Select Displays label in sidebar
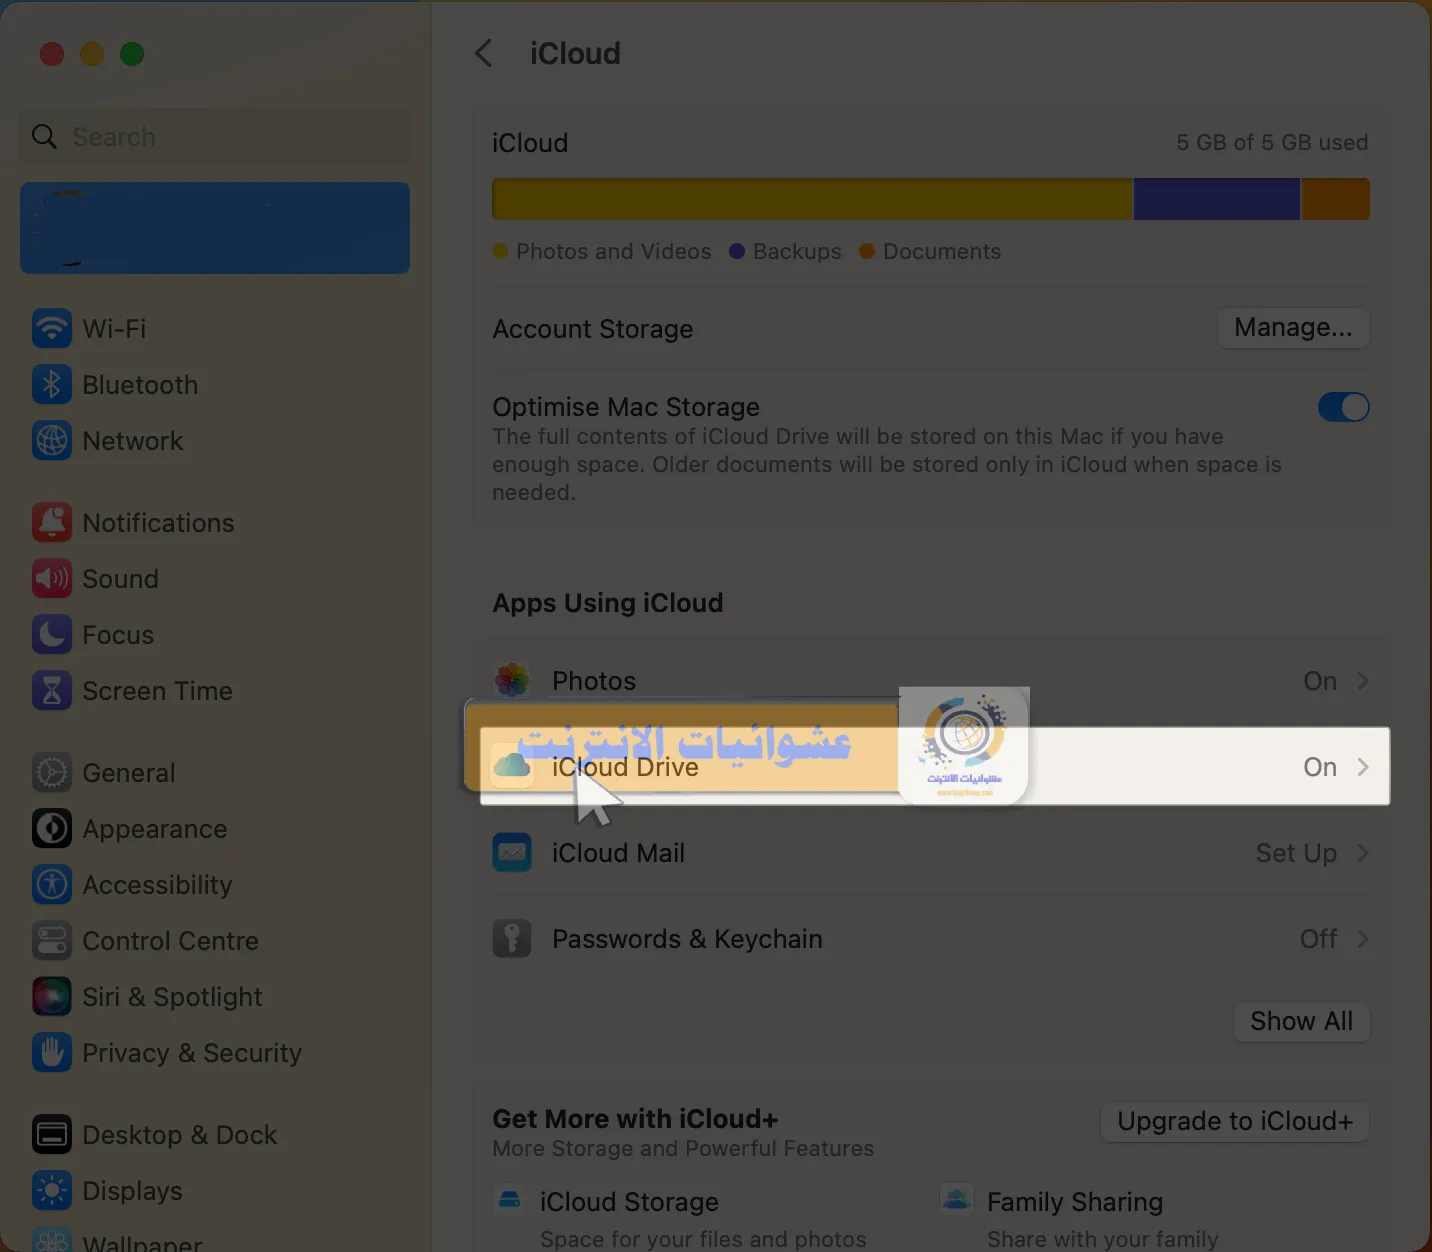 132,1191
